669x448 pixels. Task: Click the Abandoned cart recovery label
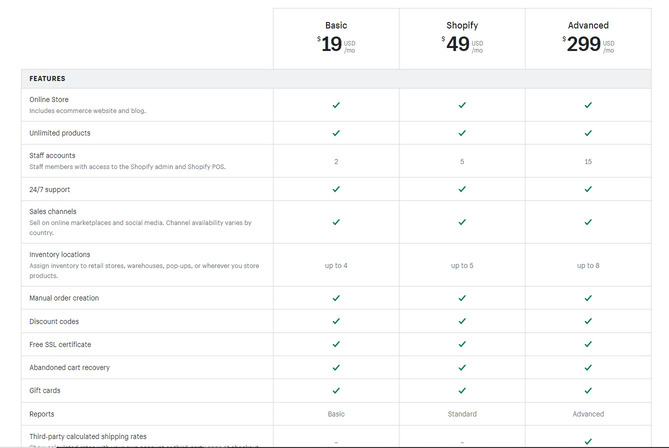[70, 368]
